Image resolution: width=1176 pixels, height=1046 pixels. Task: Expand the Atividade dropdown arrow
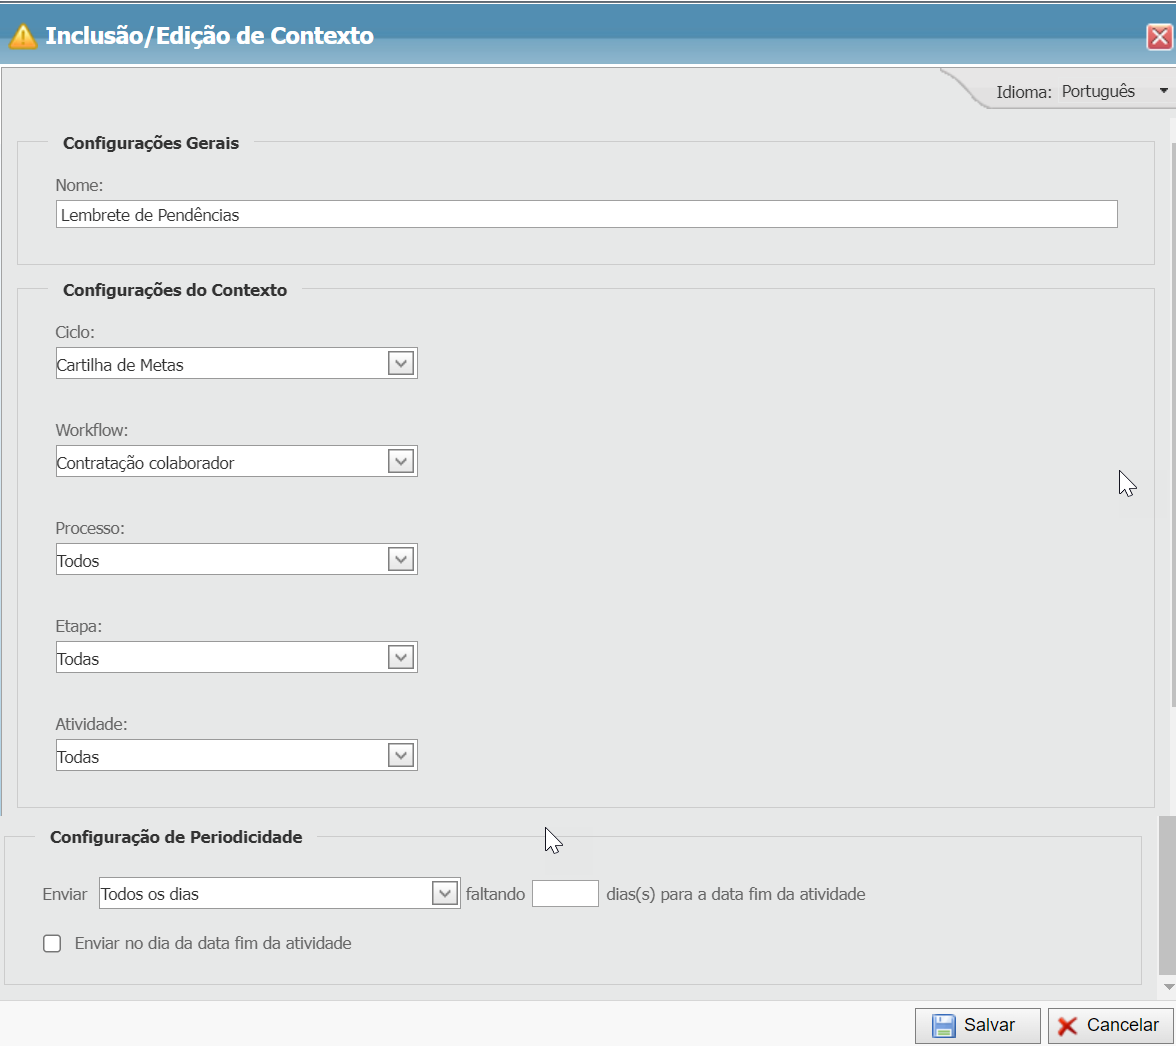coord(401,756)
